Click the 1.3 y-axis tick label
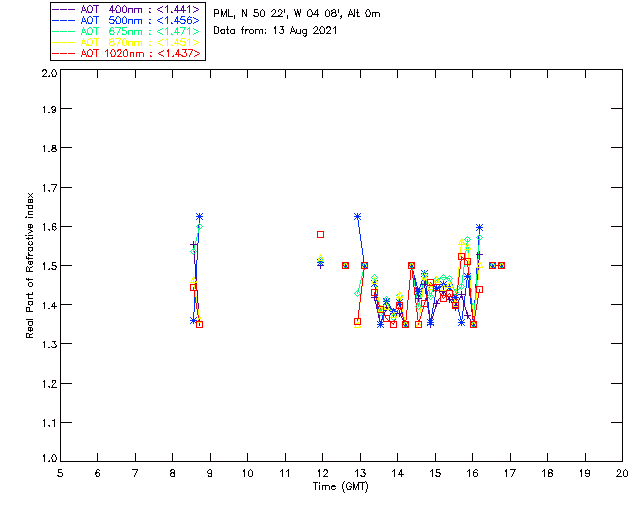This screenshot has height=512, width=640. pyautogui.click(x=49, y=344)
